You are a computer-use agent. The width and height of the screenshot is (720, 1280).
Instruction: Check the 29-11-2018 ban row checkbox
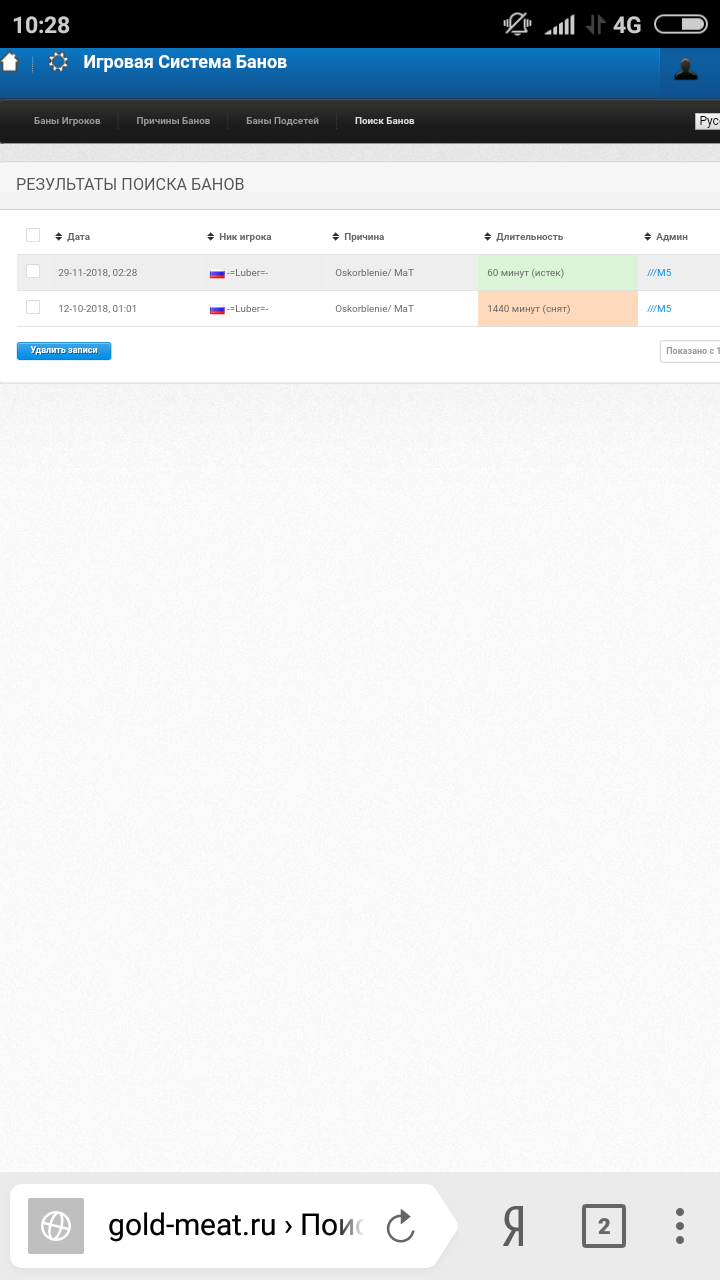click(x=33, y=271)
